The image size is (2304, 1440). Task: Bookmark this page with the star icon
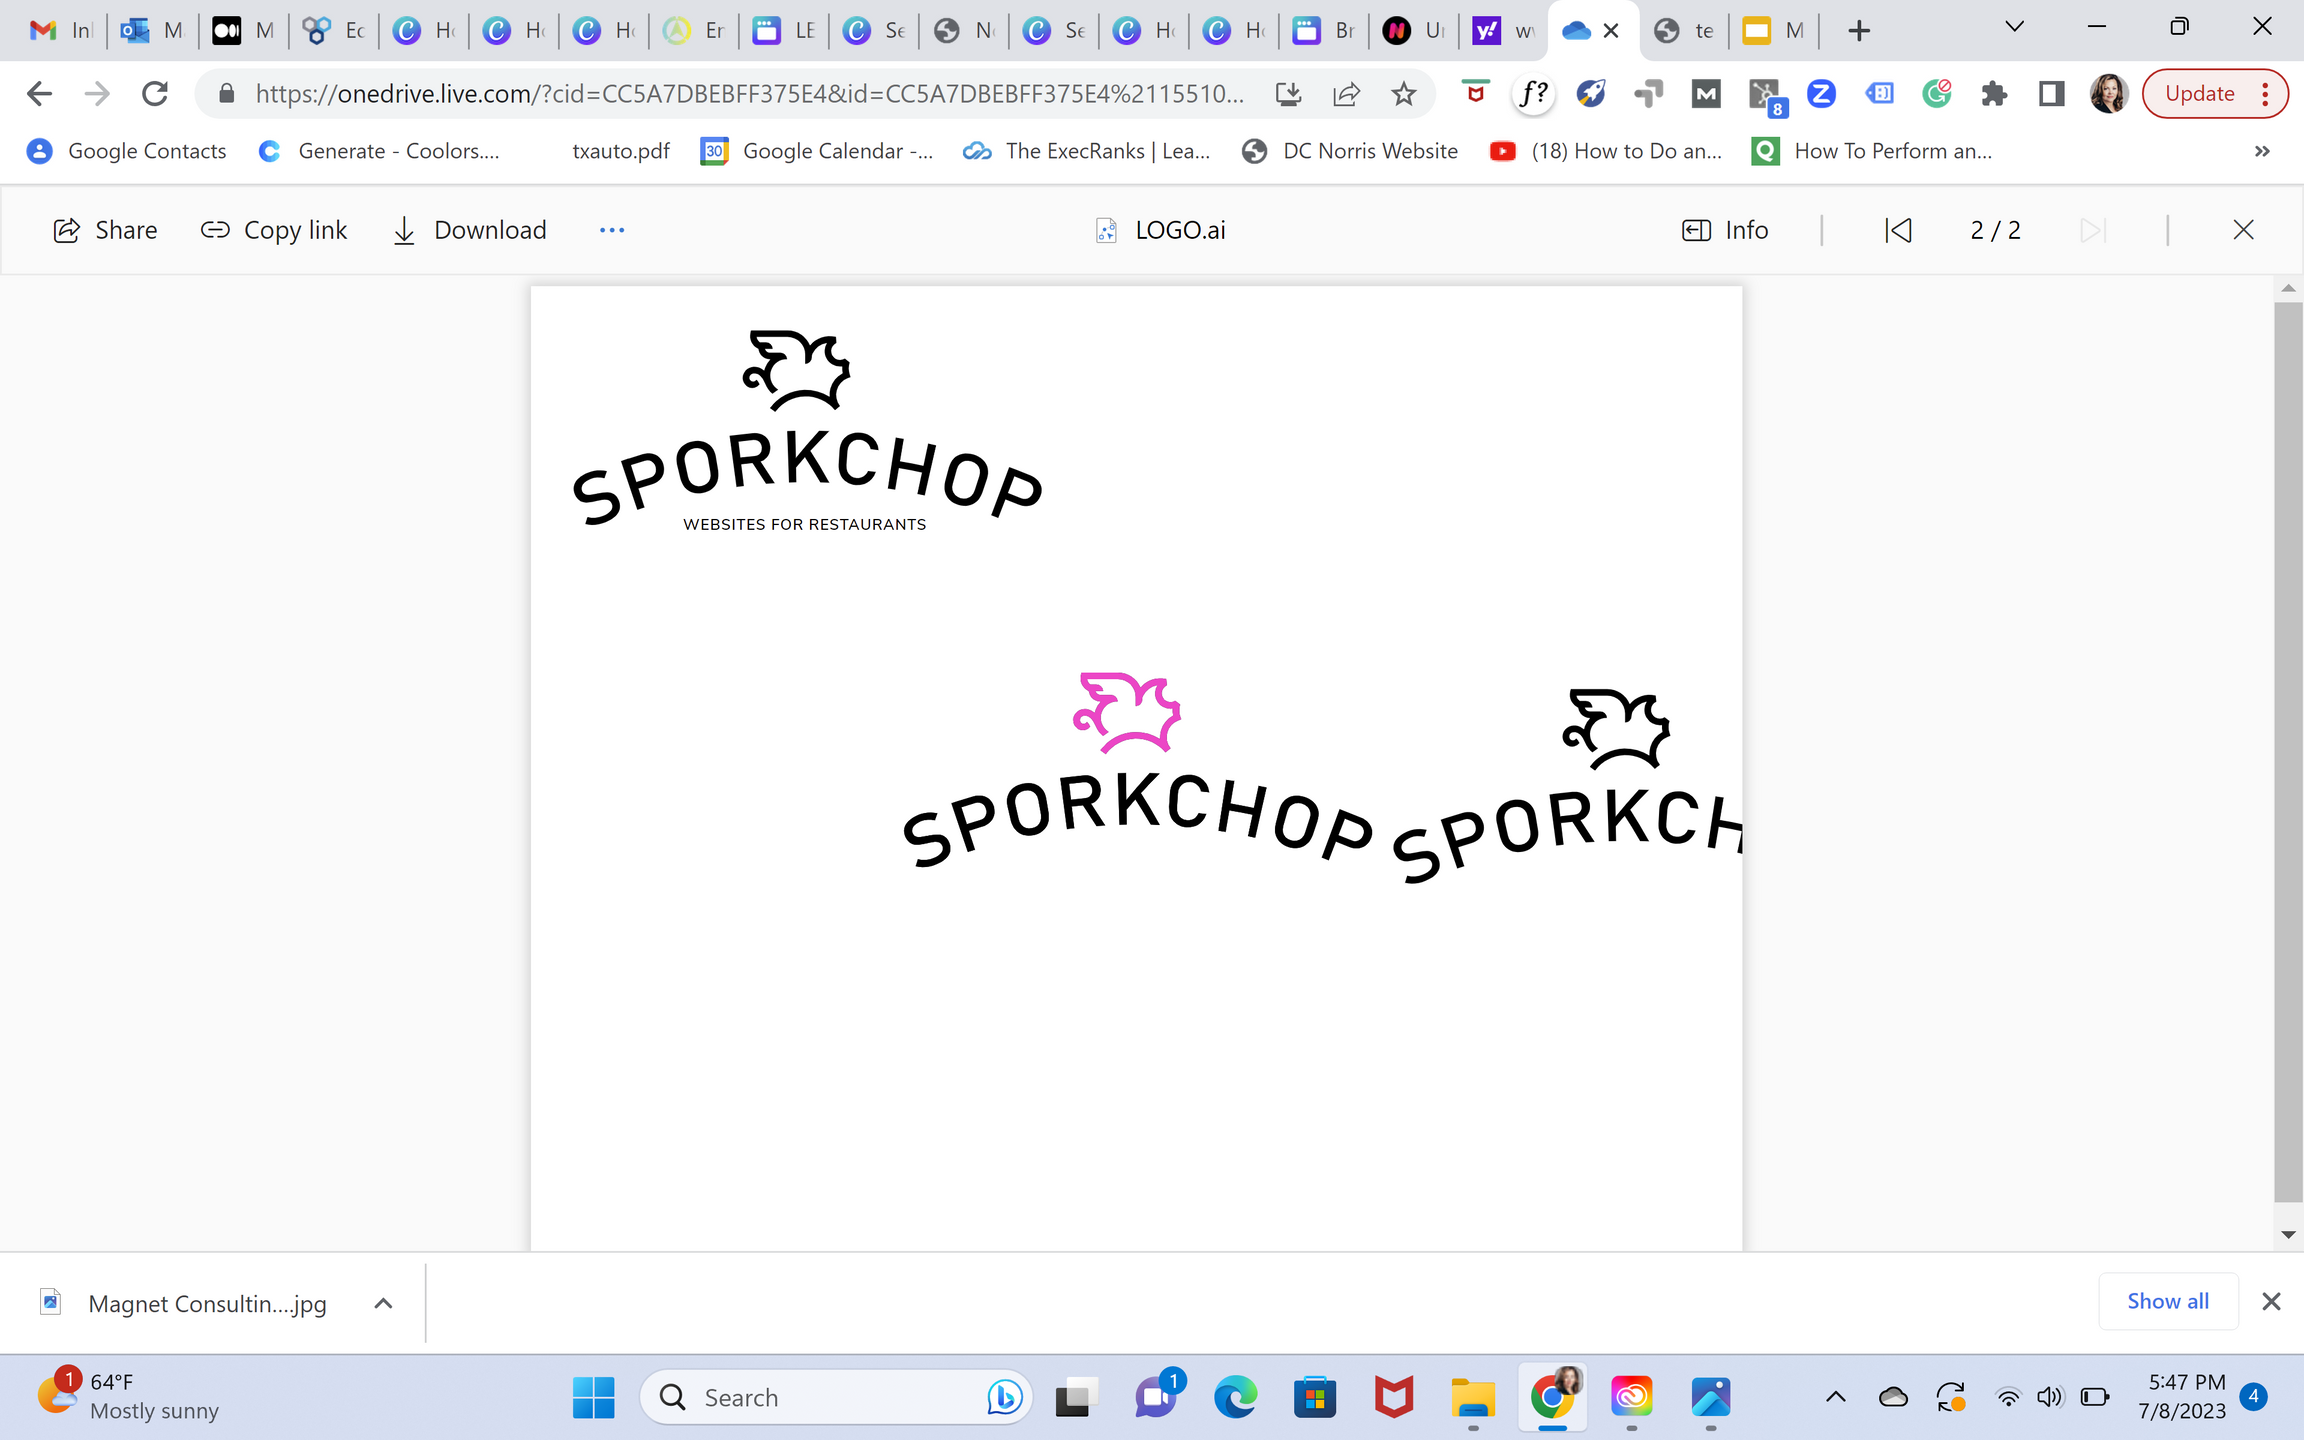[x=1404, y=94]
